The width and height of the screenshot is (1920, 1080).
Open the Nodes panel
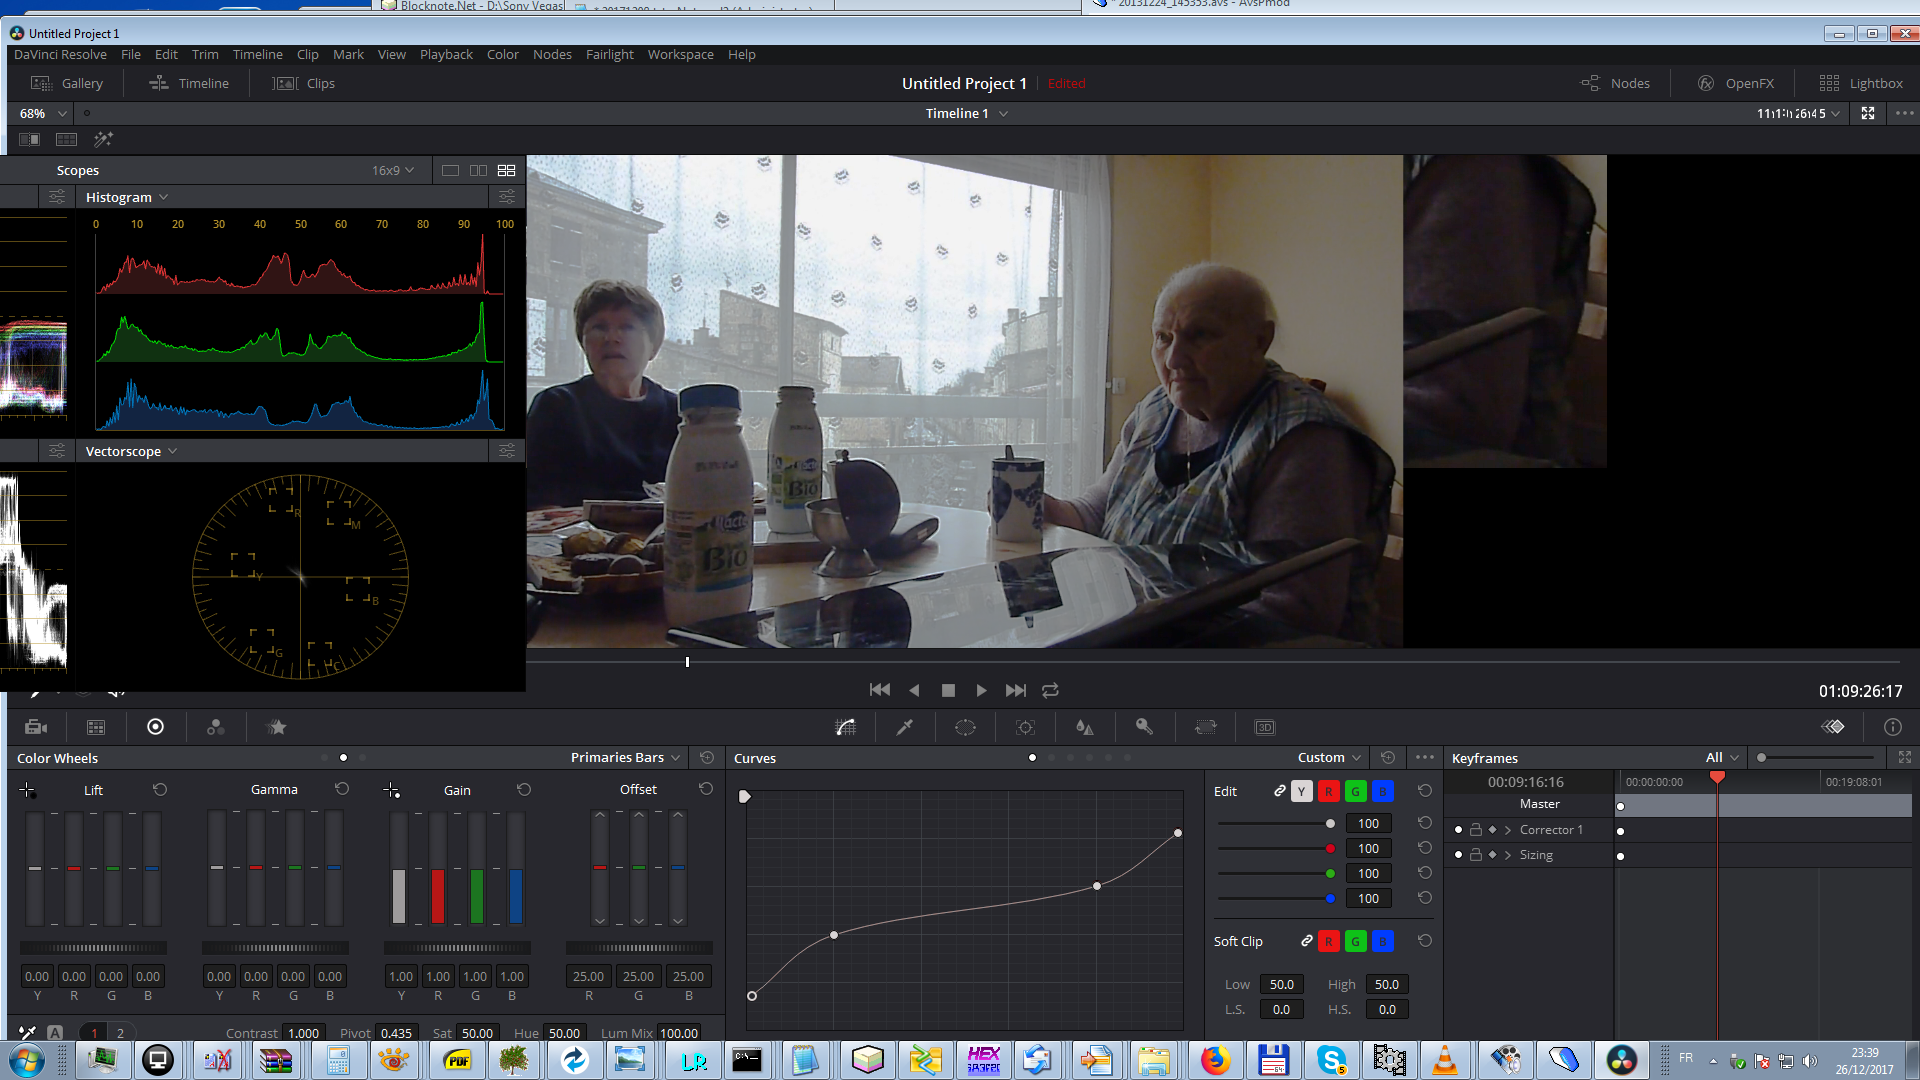1616,83
